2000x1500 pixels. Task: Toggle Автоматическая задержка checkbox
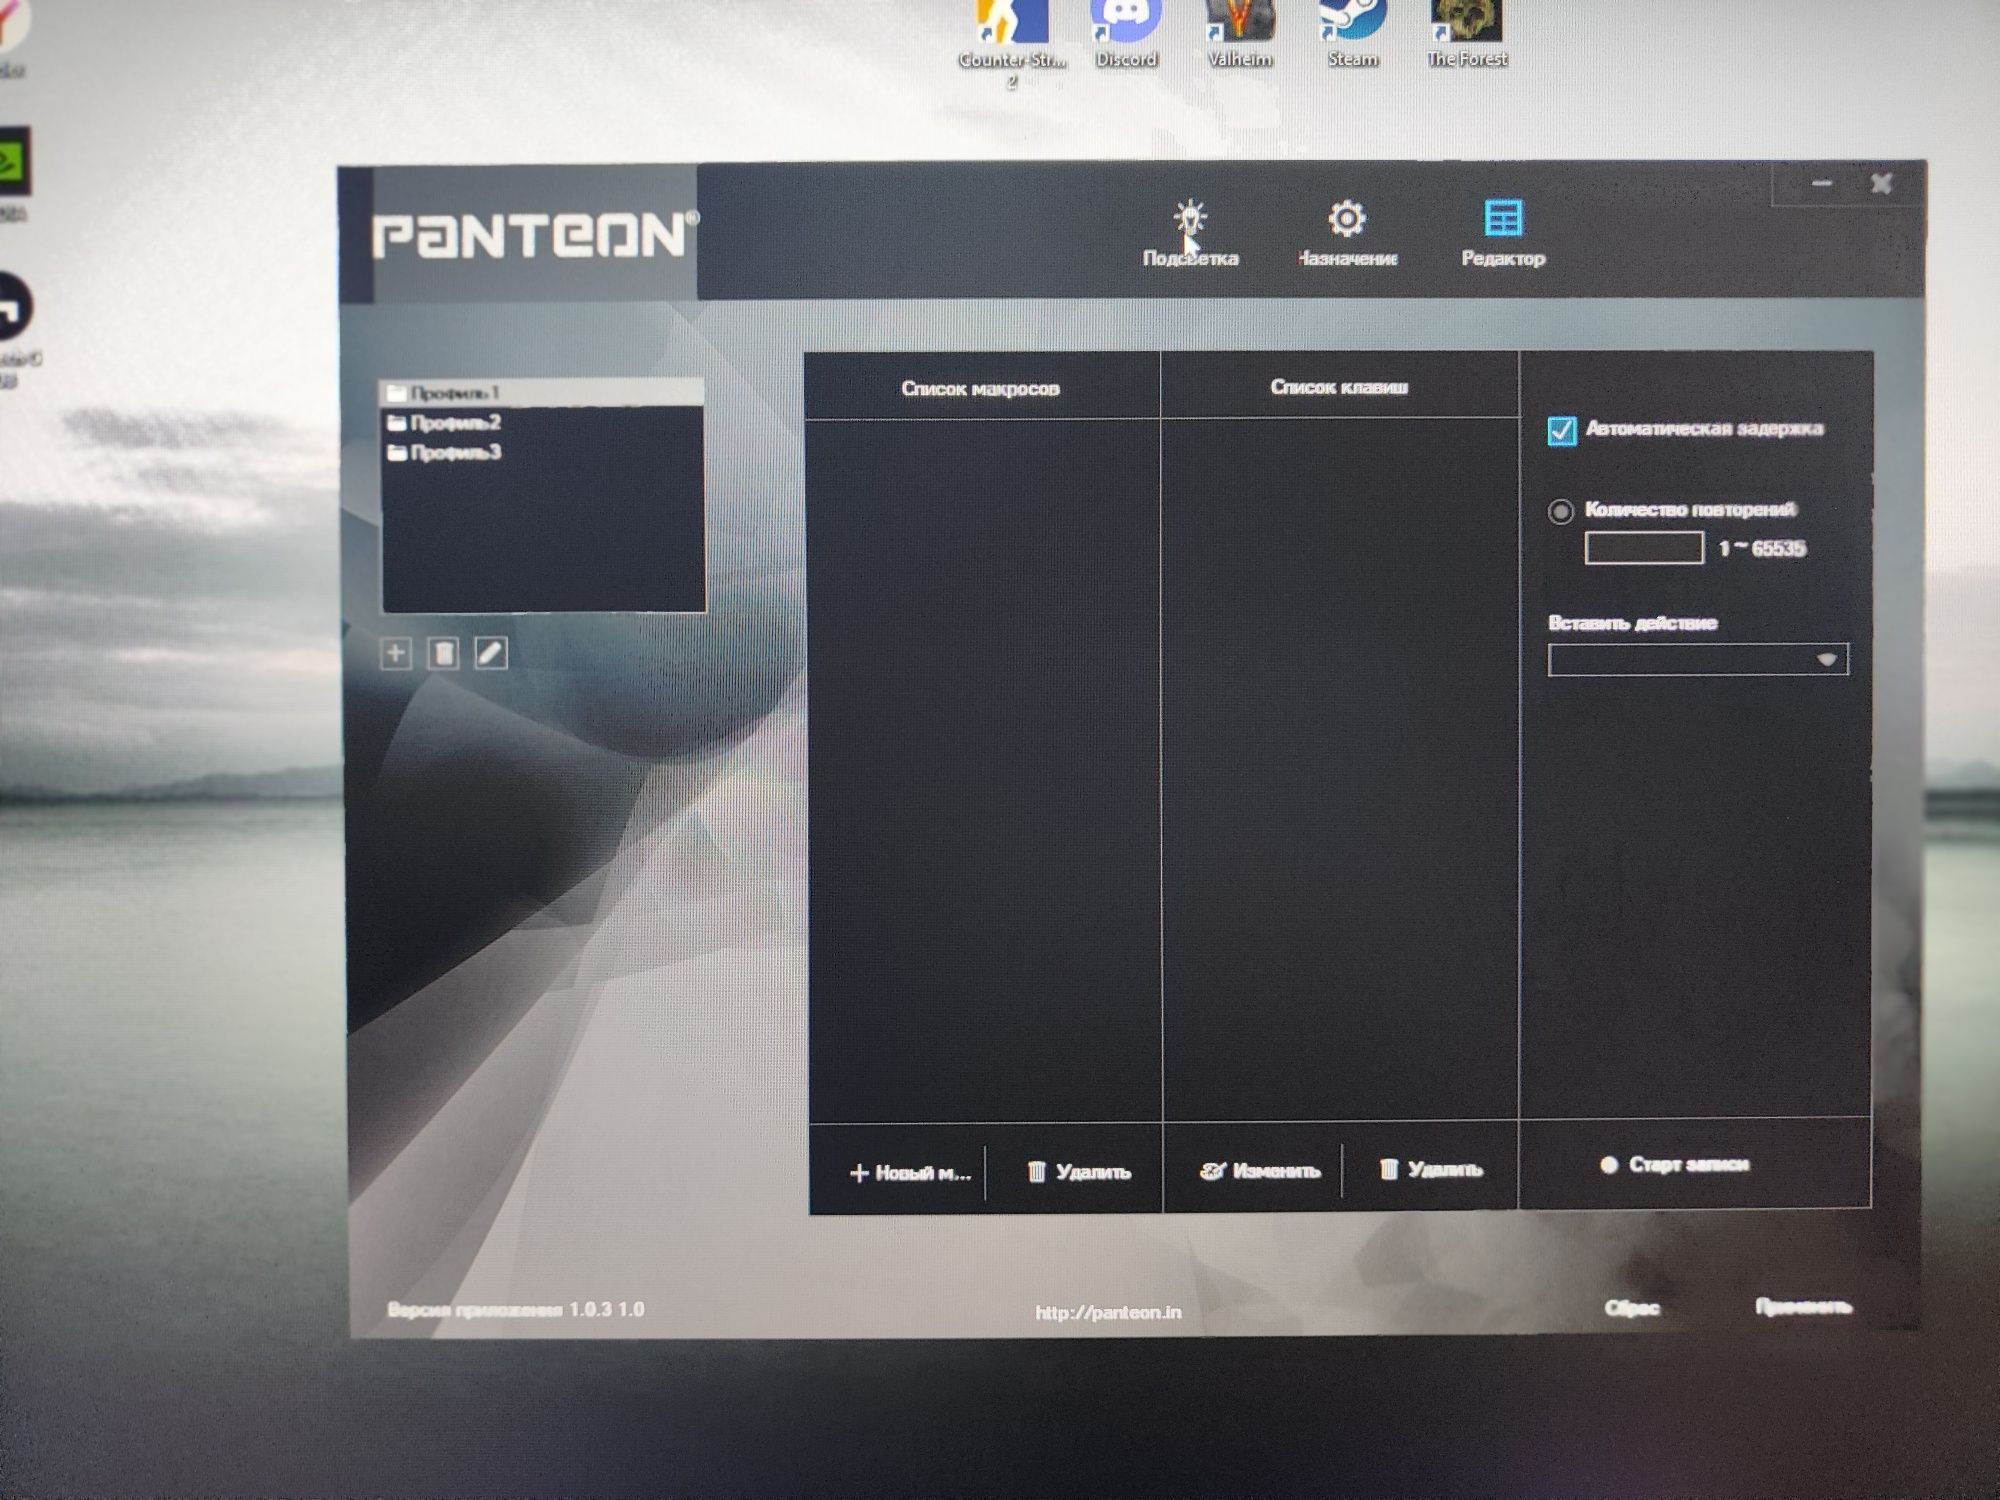pyautogui.click(x=1561, y=431)
